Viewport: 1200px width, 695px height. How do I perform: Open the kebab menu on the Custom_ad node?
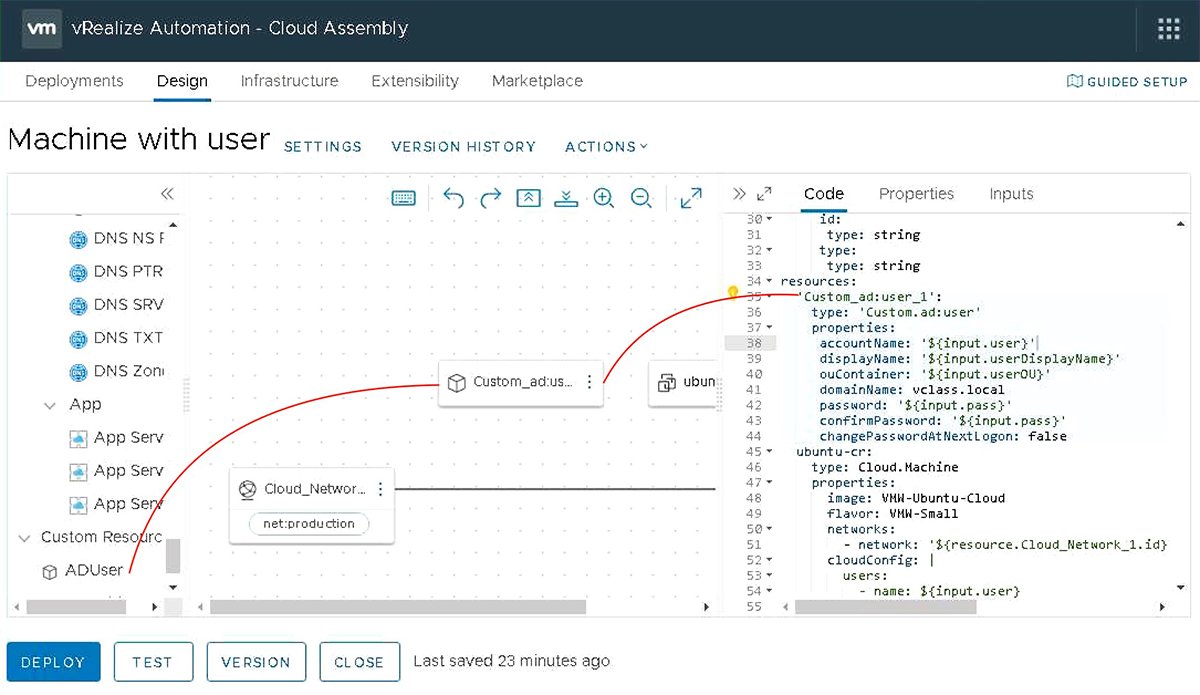589,382
